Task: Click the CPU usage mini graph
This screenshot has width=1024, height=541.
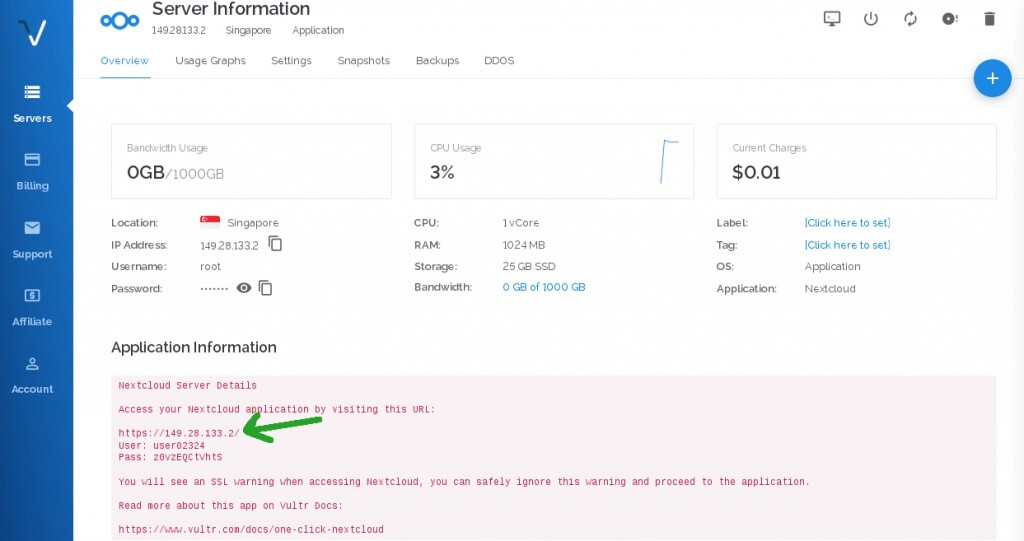Action: click(x=669, y=161)
